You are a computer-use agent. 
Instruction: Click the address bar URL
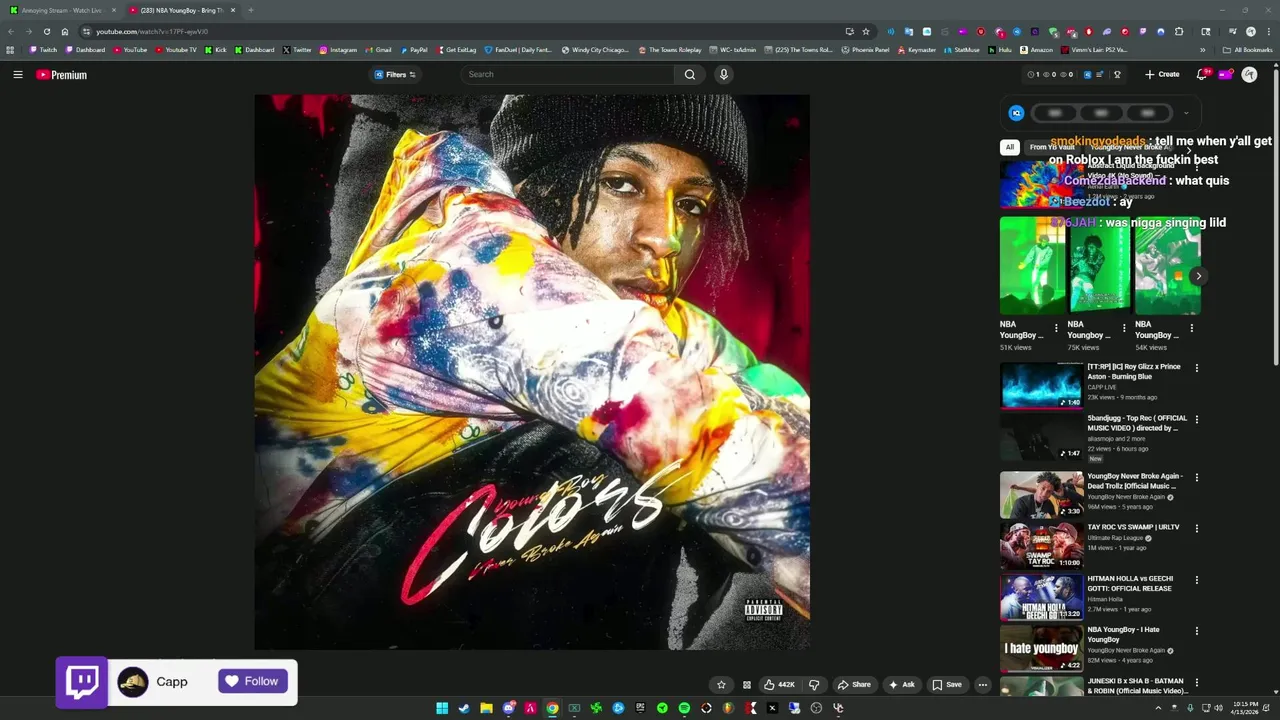pyautogui.click(x=151, y=31)
